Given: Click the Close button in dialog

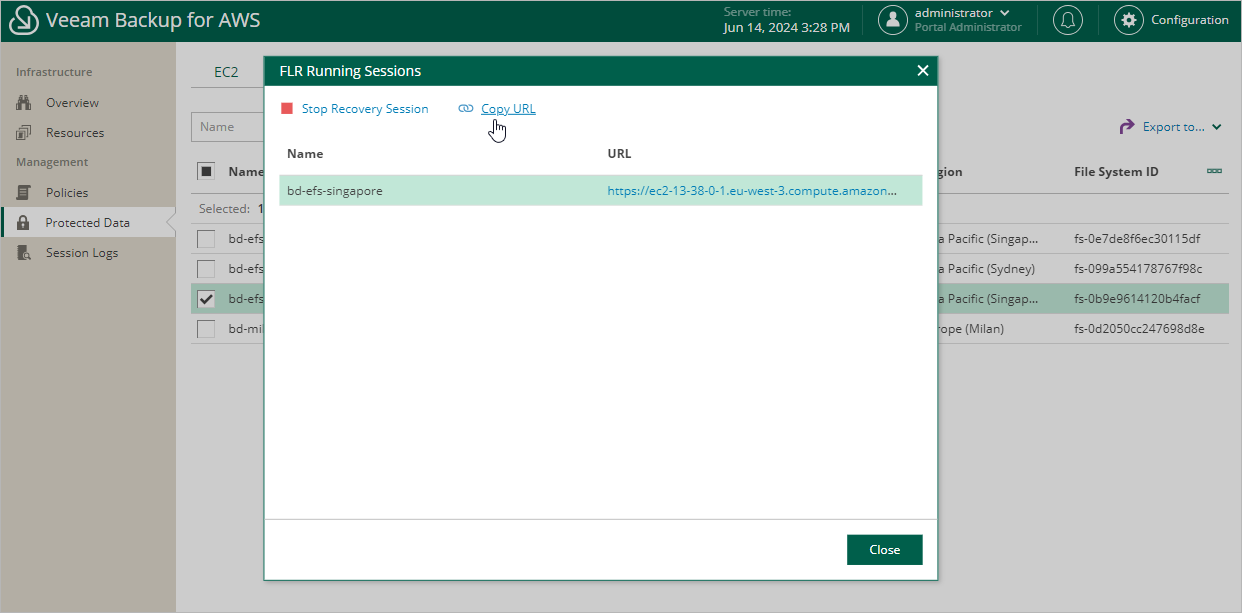Looking at the screenshot, I should point(884,550).
